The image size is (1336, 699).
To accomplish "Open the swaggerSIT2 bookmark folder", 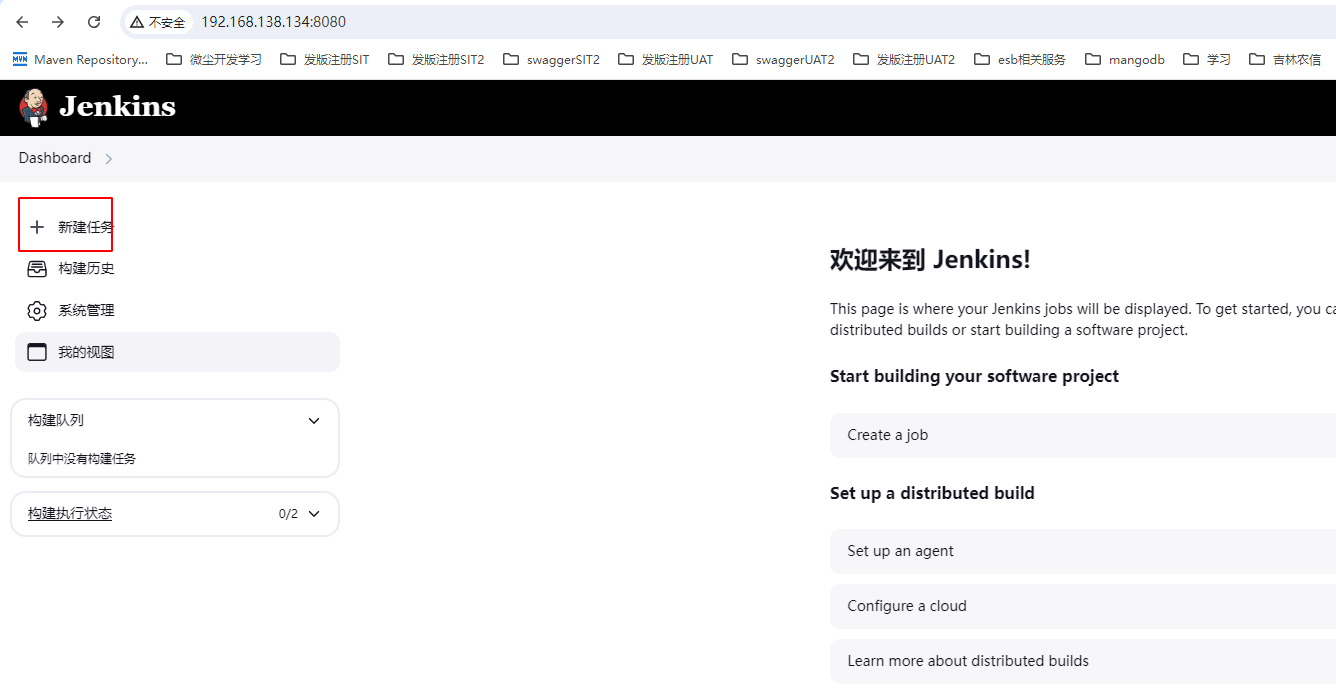I will [x=552, y=59].
